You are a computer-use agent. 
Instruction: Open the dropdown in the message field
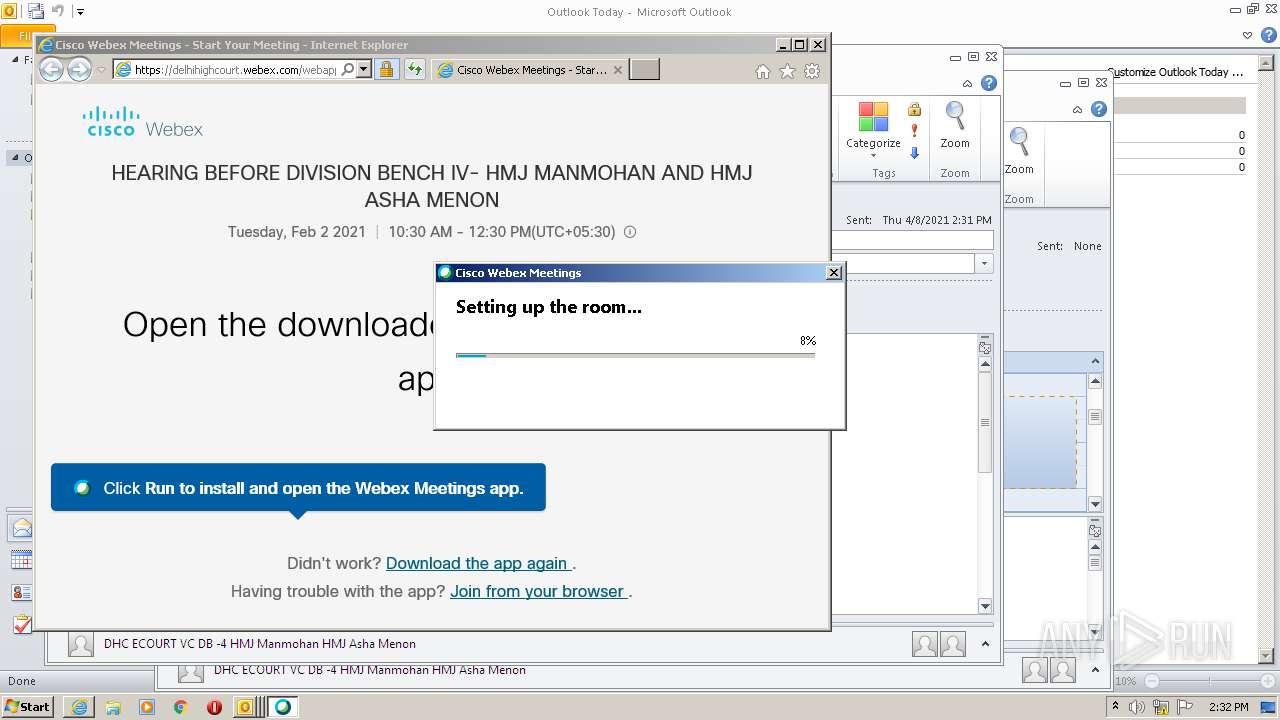pyautogui.click(x=984, y=263)
